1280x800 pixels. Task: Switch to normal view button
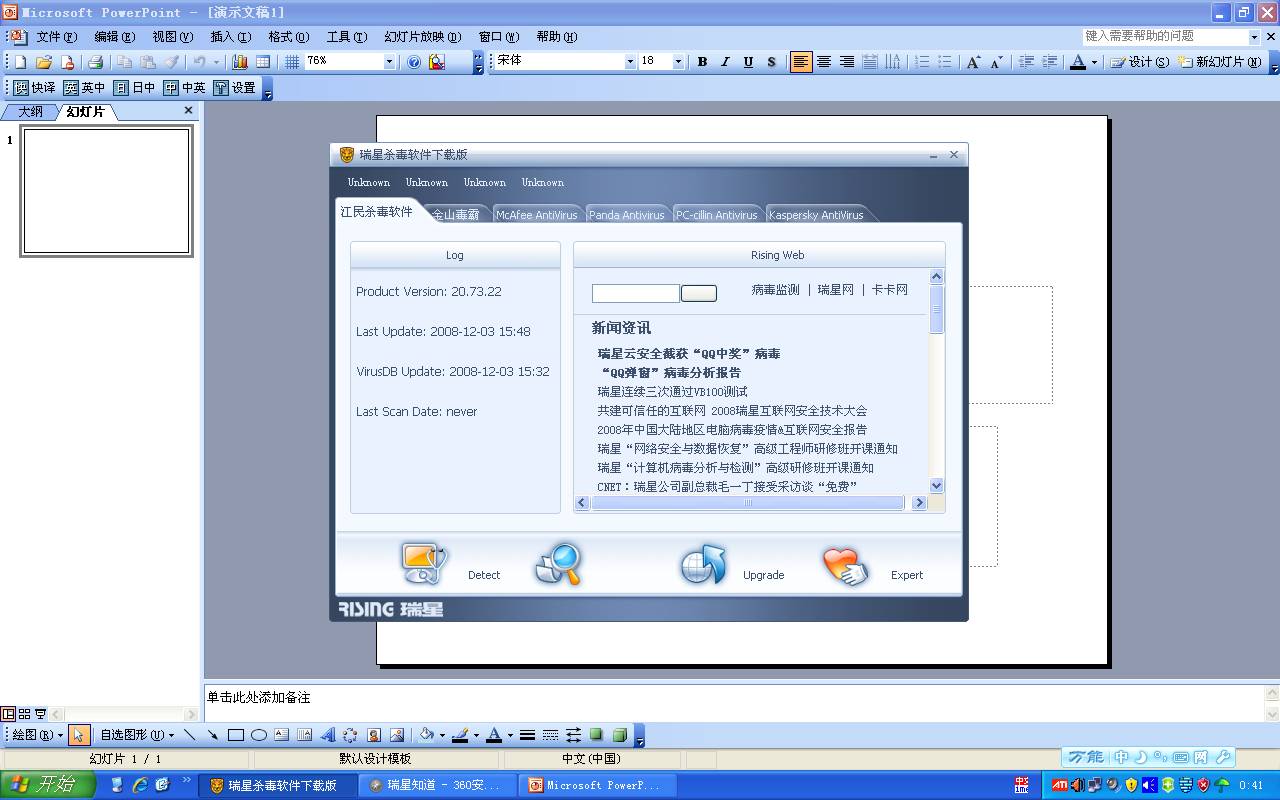8,714
